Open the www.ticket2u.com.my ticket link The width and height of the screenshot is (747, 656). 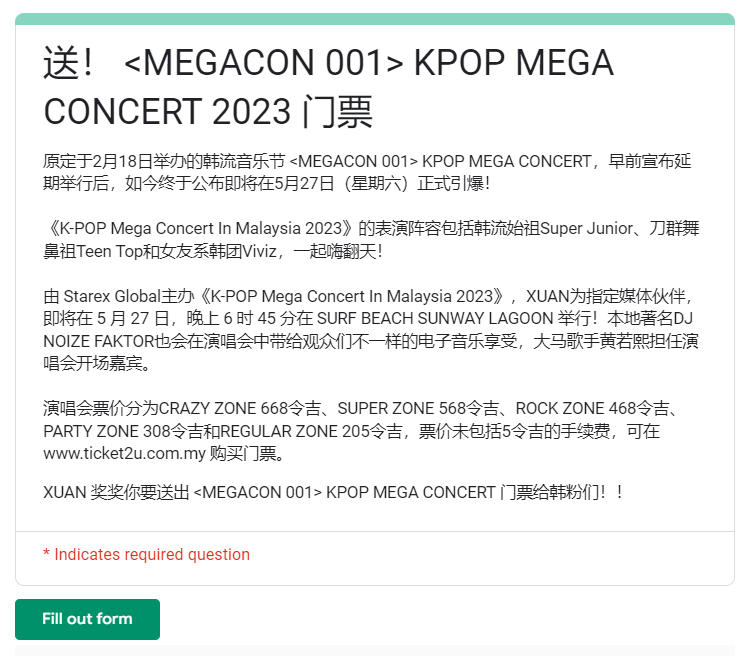(x=124, y=453)
